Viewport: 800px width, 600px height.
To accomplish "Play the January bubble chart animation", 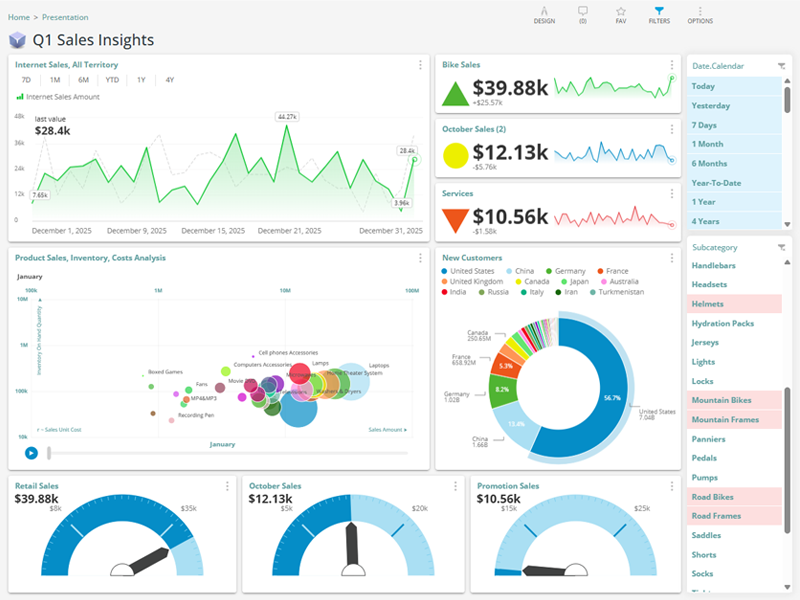I will point(31,453).
